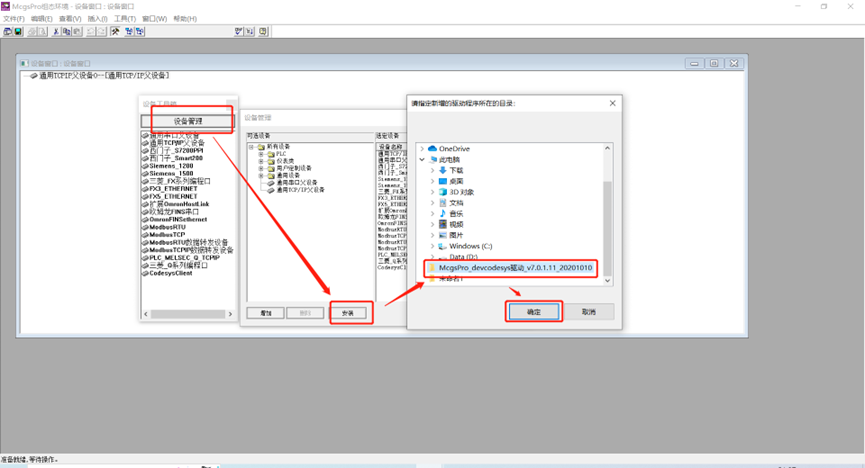Expand the Windows (C:) drive chevron
865x468 pixels.
(432, 246)
